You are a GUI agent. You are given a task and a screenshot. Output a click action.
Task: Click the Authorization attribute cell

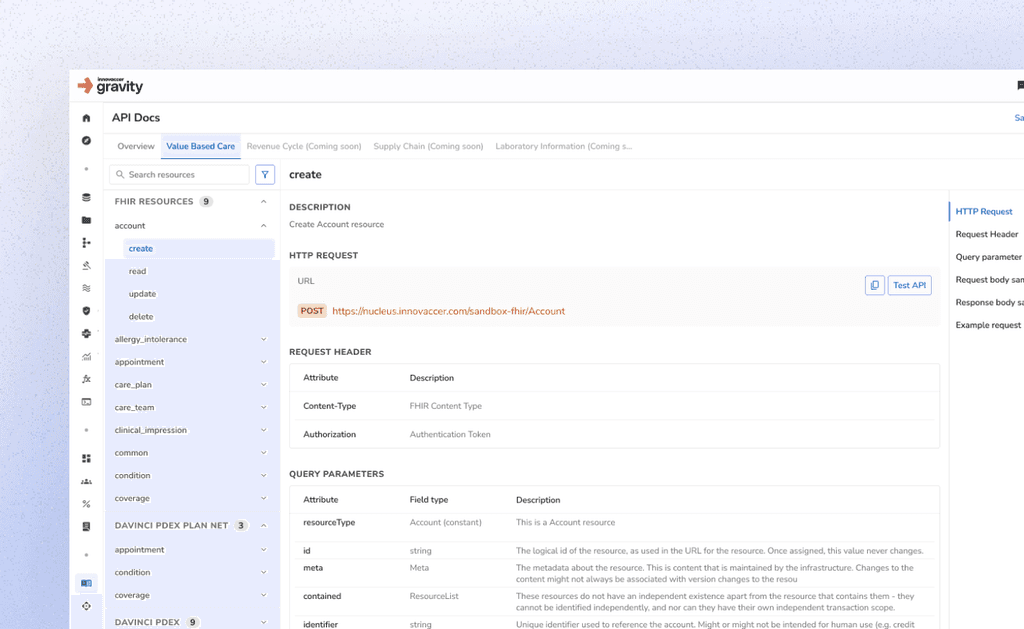(330, 434)
